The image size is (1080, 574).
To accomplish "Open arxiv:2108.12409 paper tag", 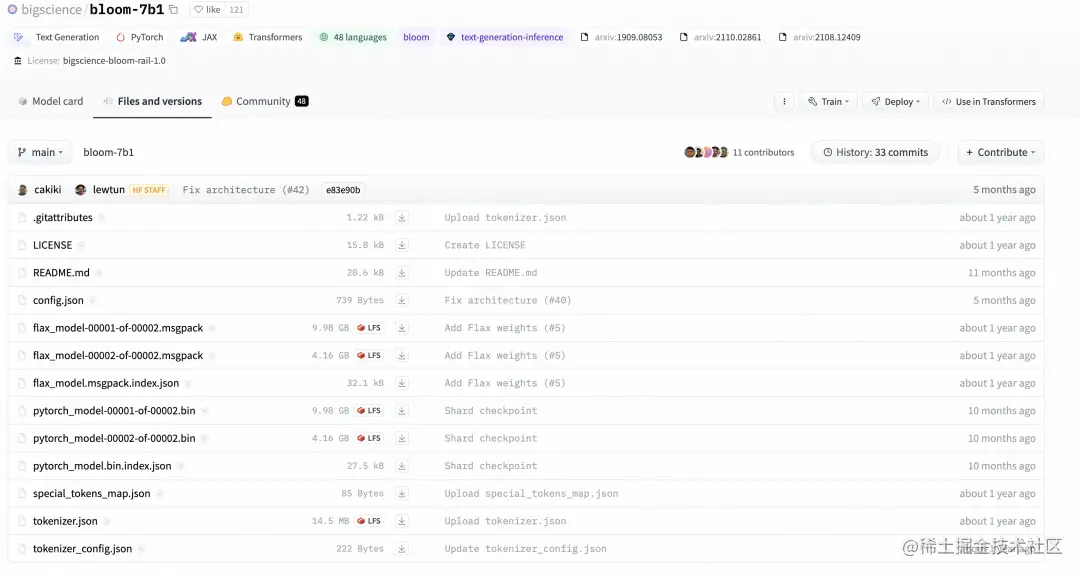I will [820, 37].
